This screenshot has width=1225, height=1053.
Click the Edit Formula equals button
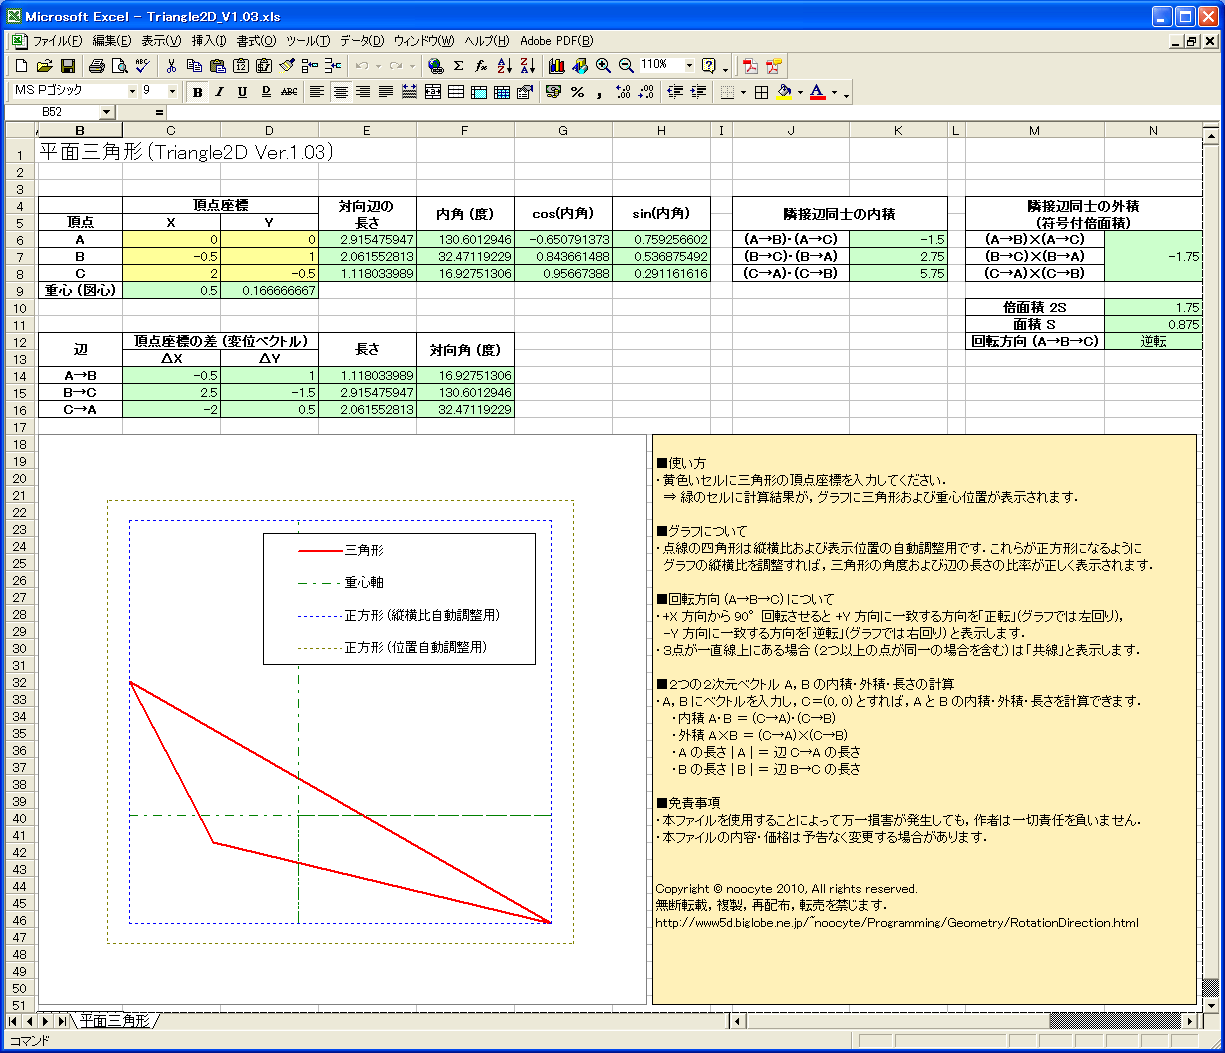(x=159, y=112)
